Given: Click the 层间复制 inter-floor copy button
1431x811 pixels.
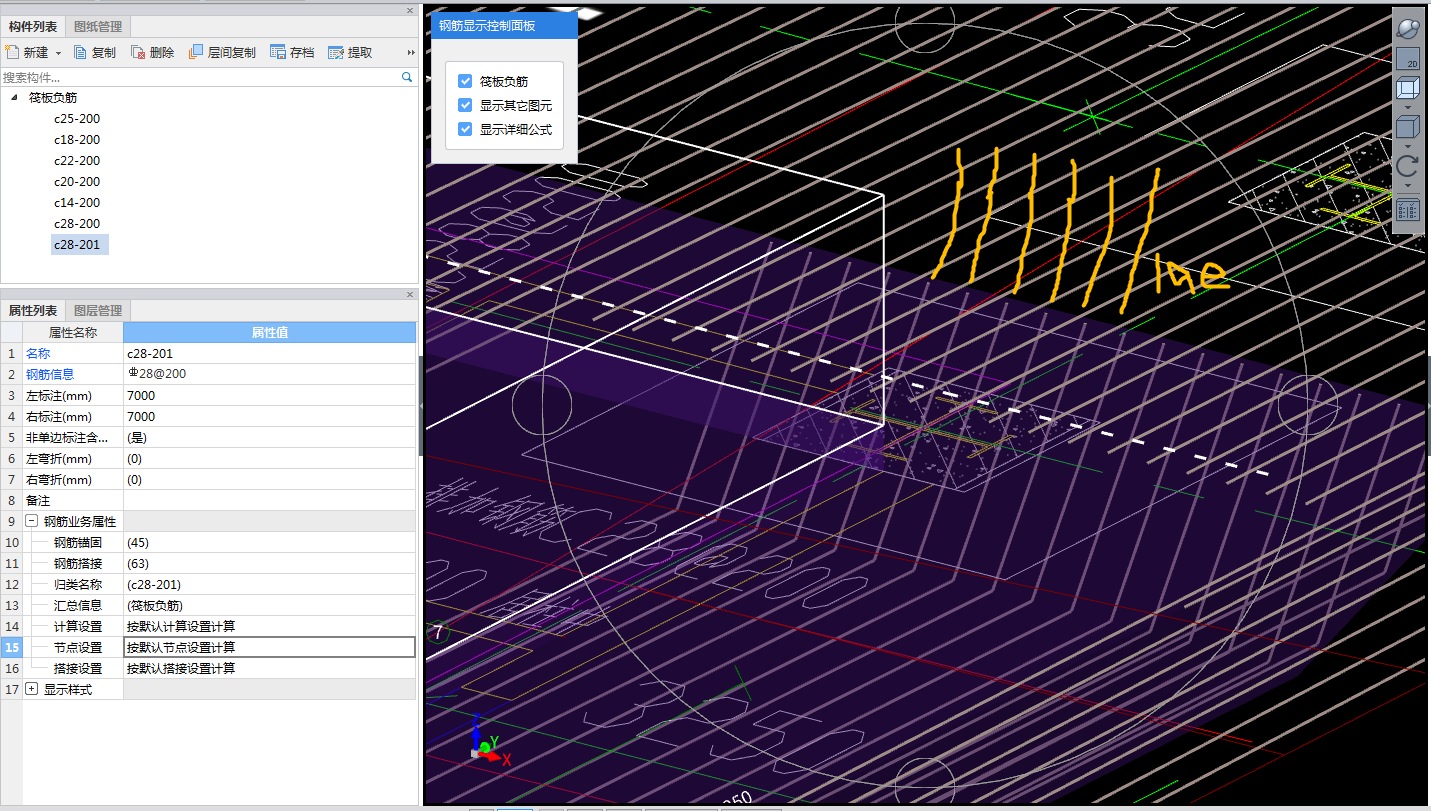Looking at the screenshot, I should point(222,52).
